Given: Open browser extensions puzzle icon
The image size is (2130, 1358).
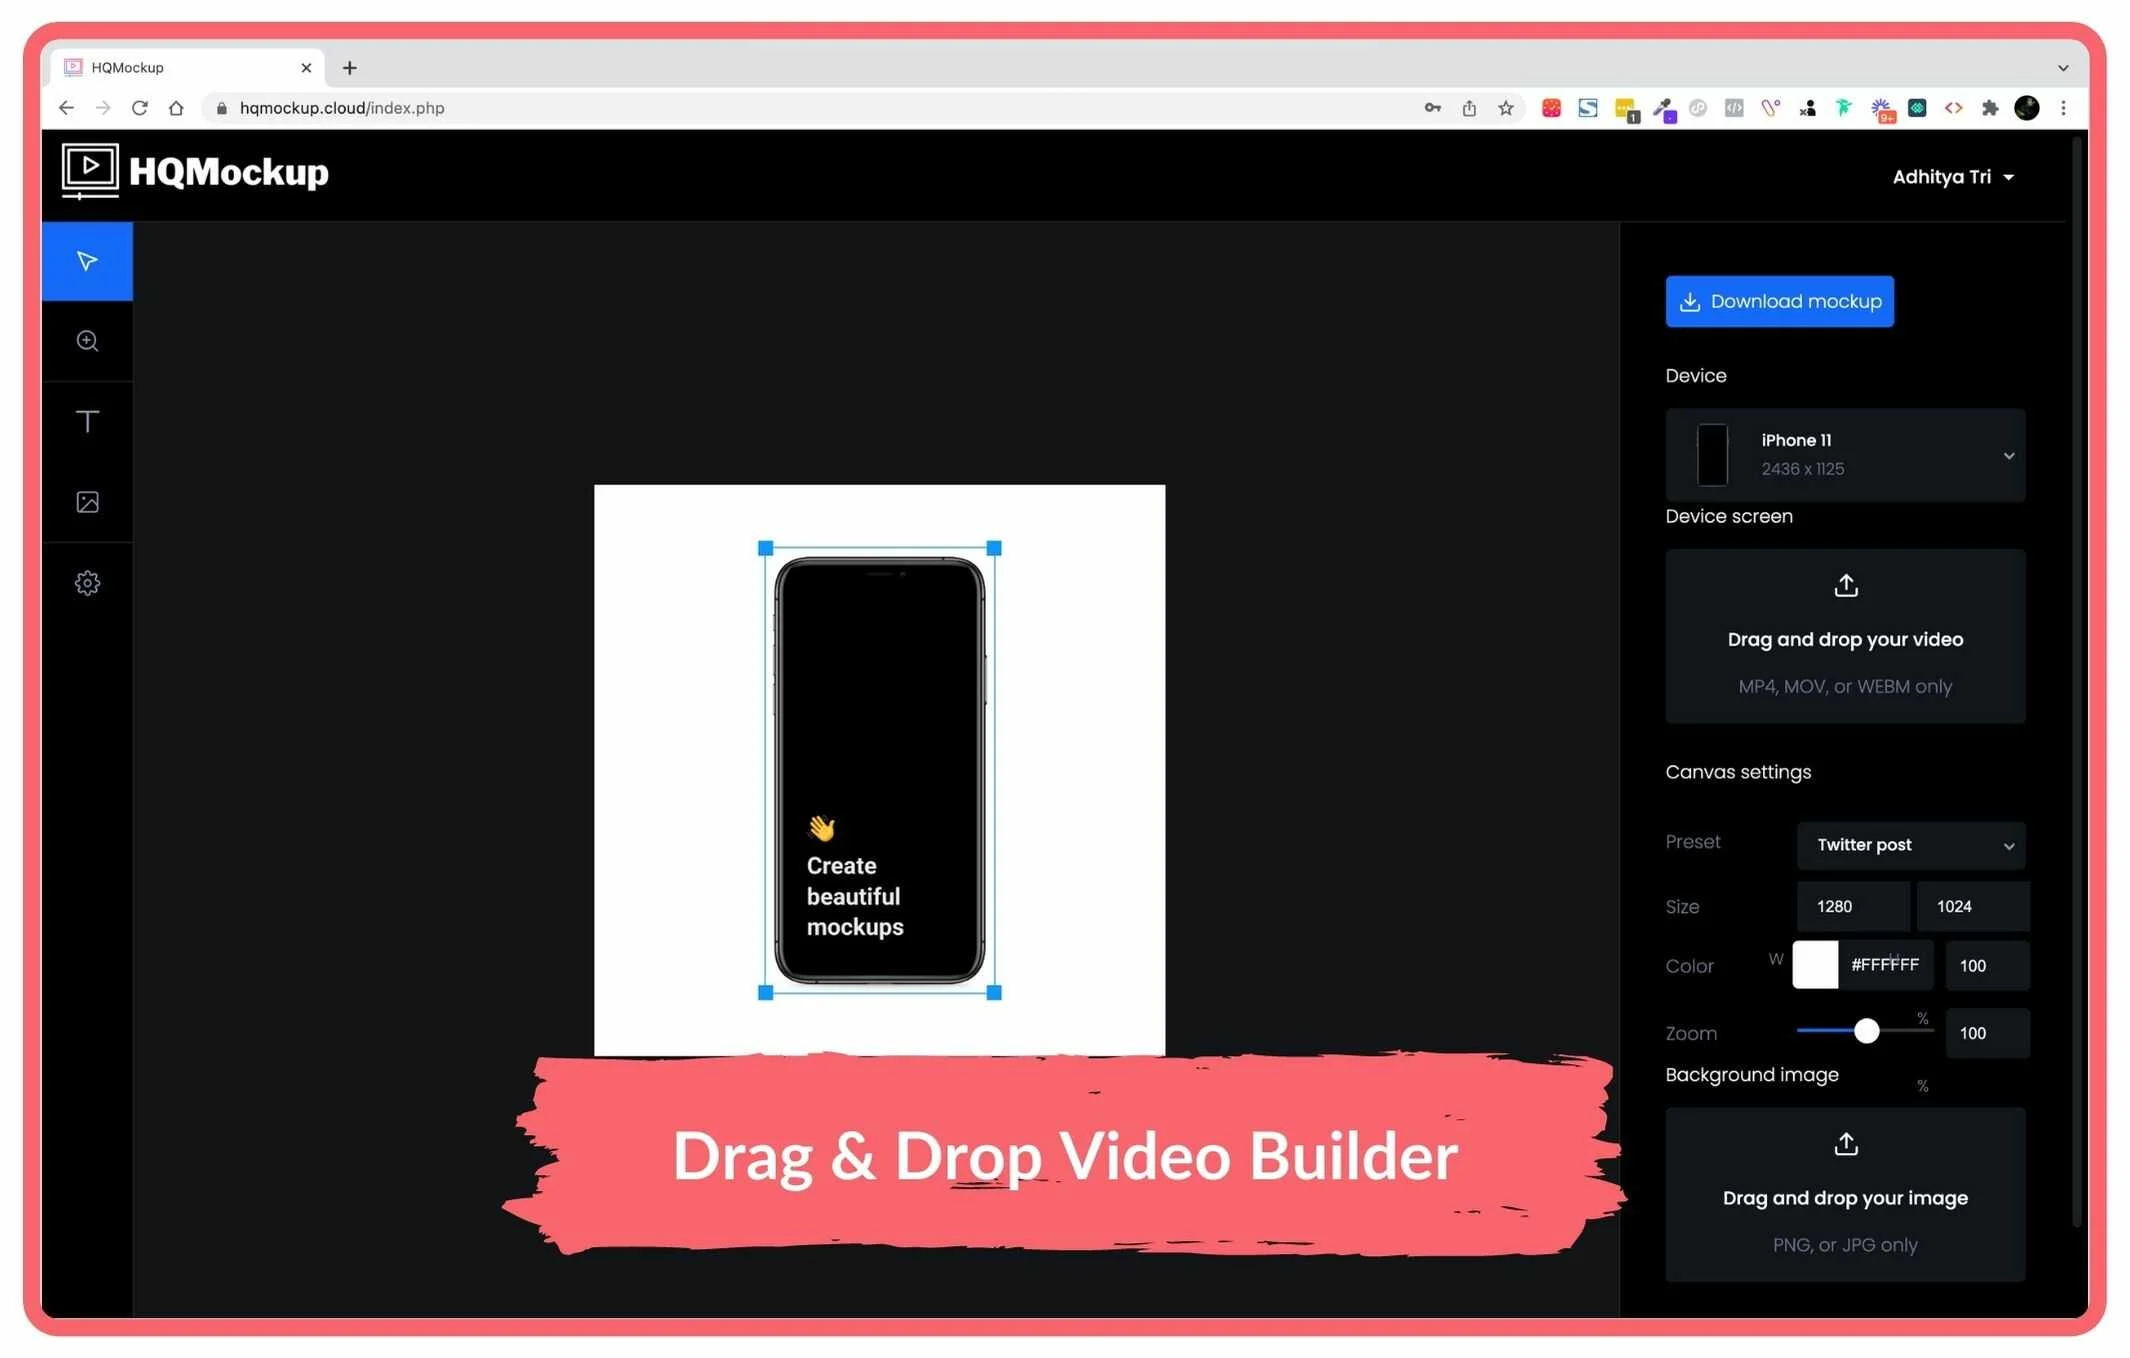Looking at the screenshot, I should (x=1989, y=108).
